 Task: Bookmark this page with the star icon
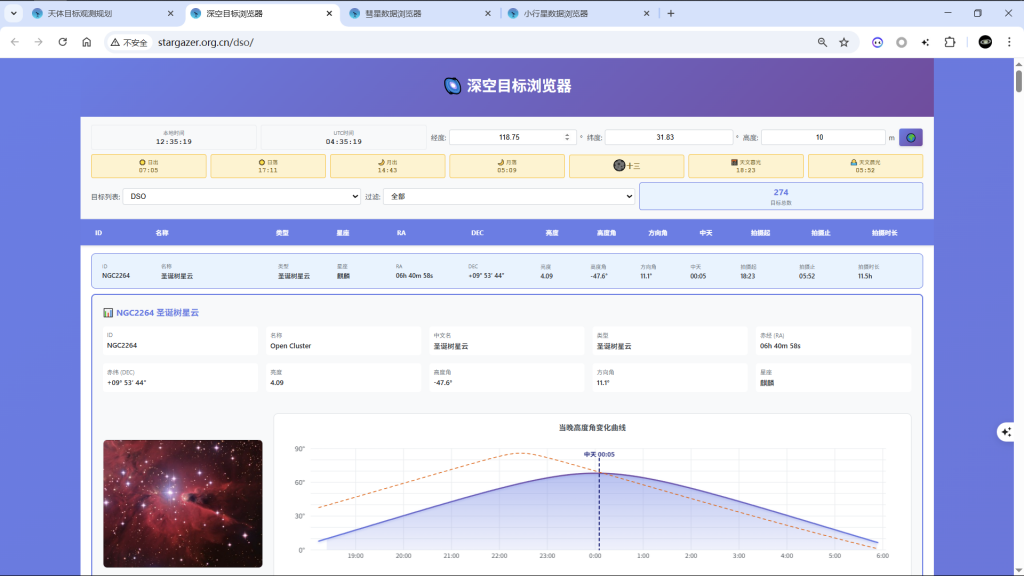pos(844,42)
